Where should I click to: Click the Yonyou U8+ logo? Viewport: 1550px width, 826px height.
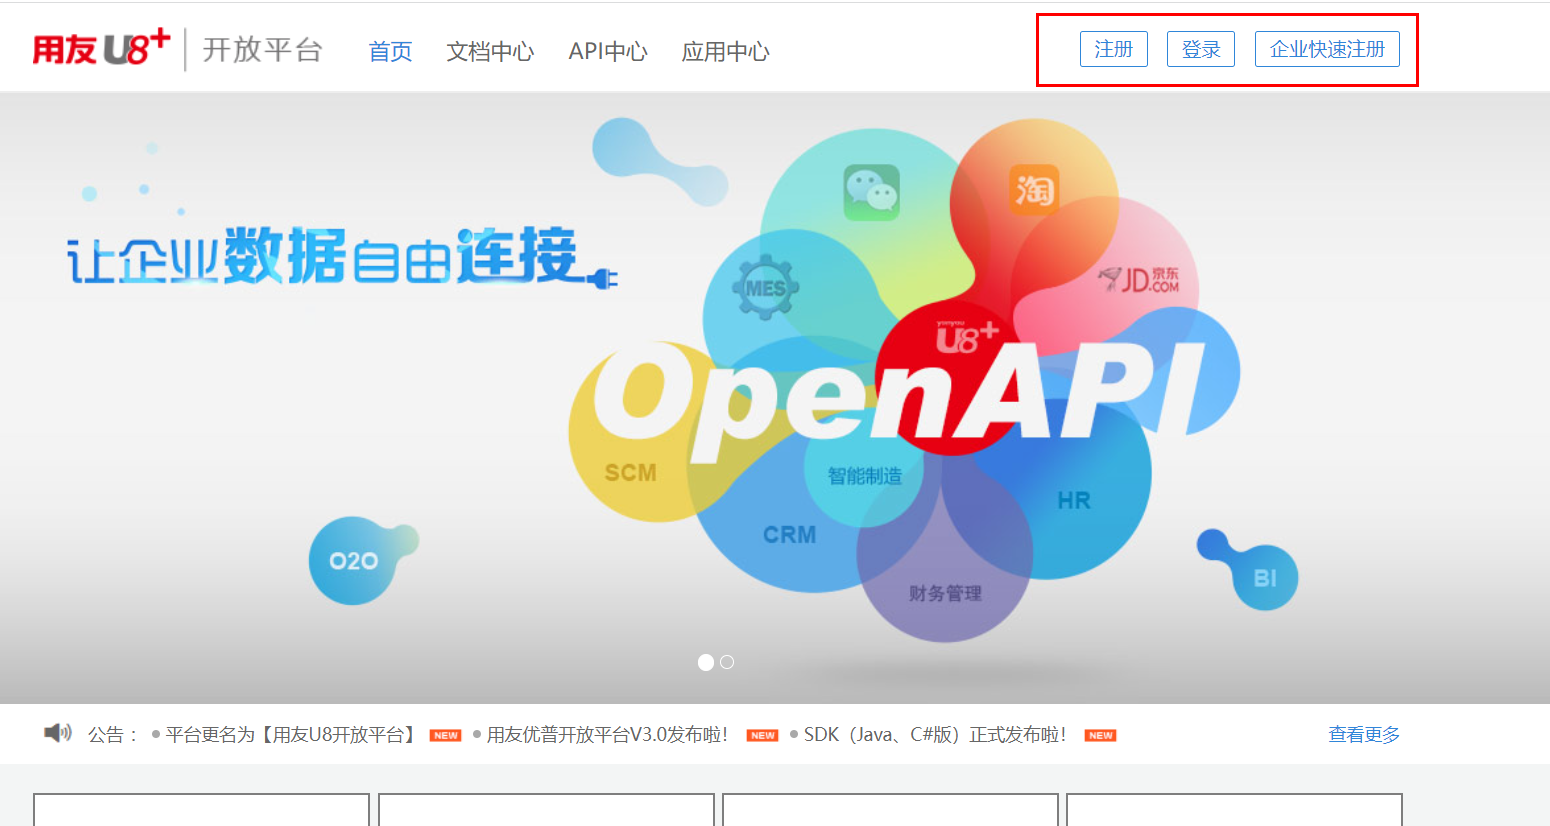click(x=101, y=49)
